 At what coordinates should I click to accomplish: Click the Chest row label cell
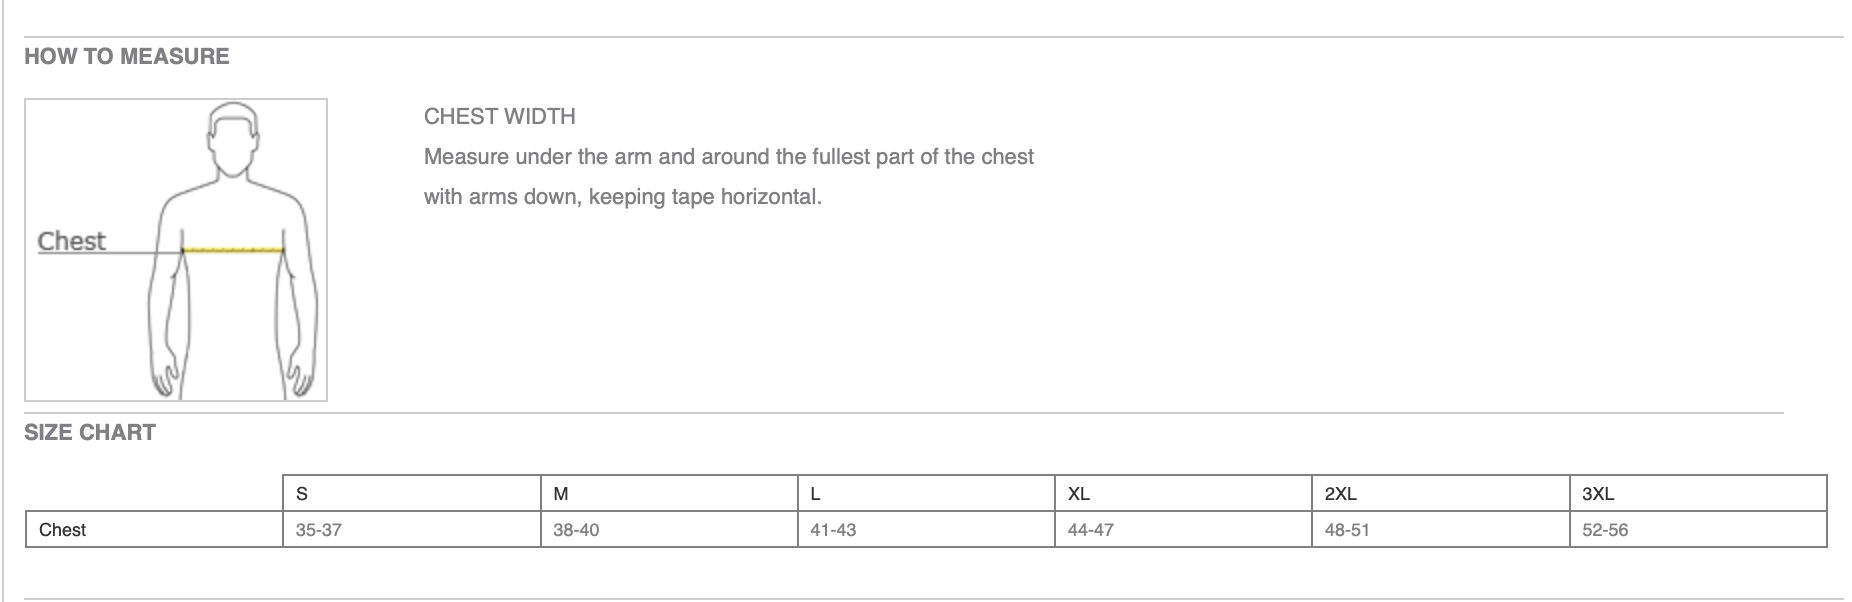click(x=154, y=529)
